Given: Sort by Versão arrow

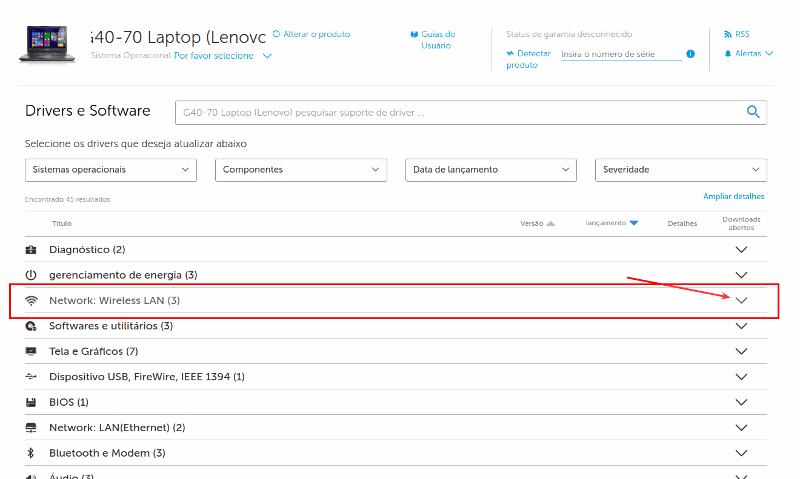Looking at the screenshot, I should coord(551,223).
